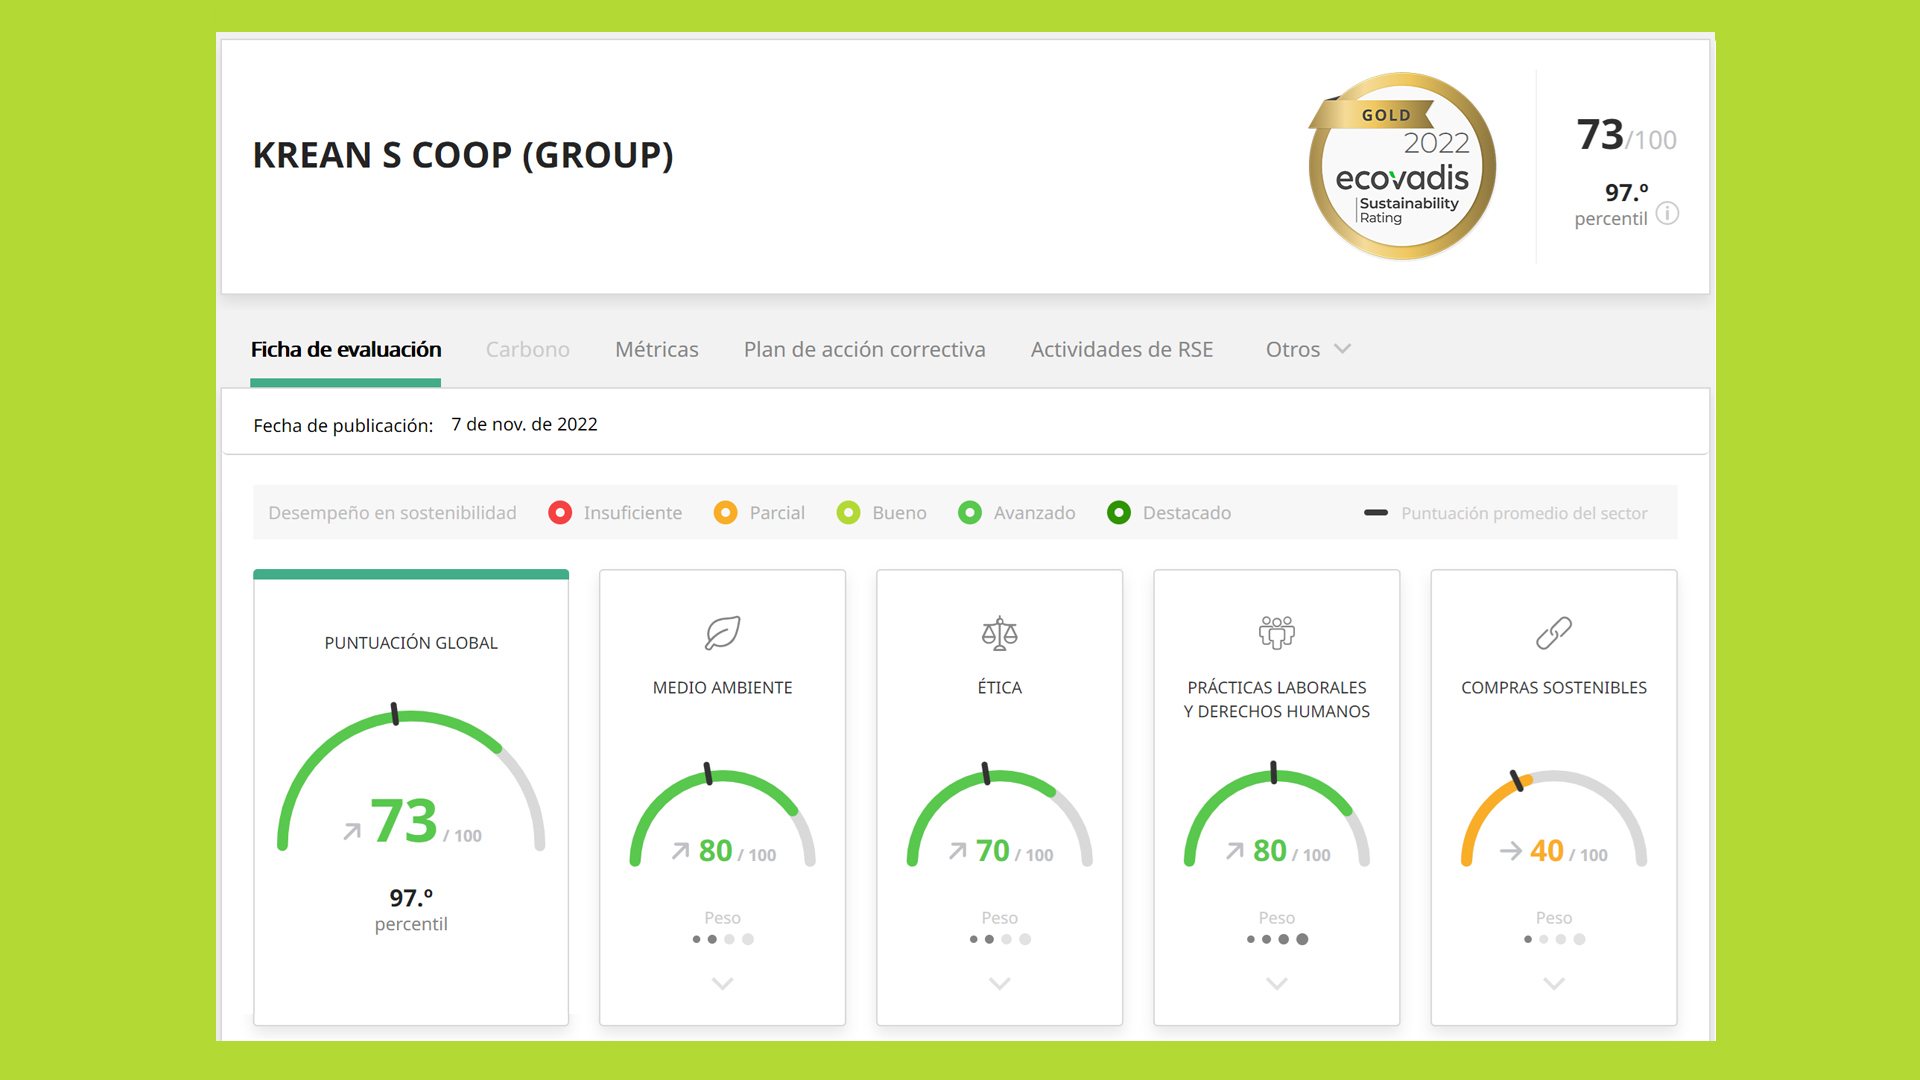Open the Plan de acción correctiva tab
The image size is (1920, 1080).
tap(864, 349)
